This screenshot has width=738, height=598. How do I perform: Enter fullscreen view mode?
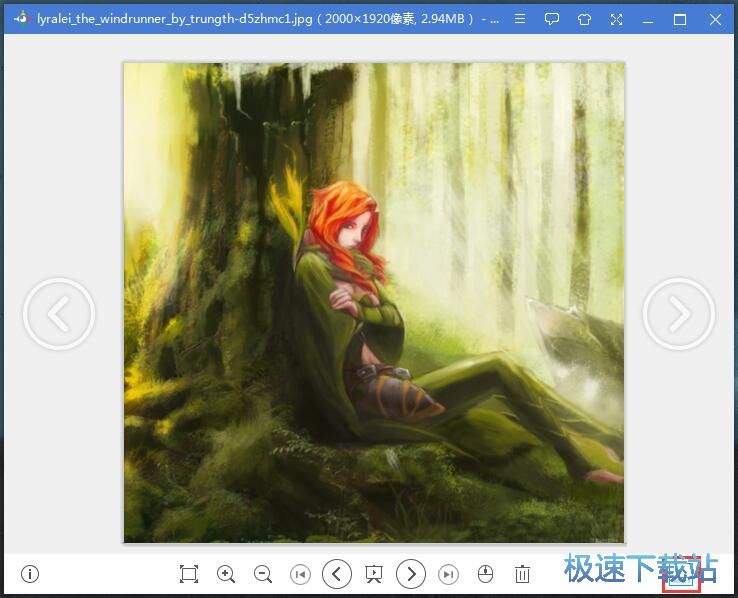coord(616,19)
